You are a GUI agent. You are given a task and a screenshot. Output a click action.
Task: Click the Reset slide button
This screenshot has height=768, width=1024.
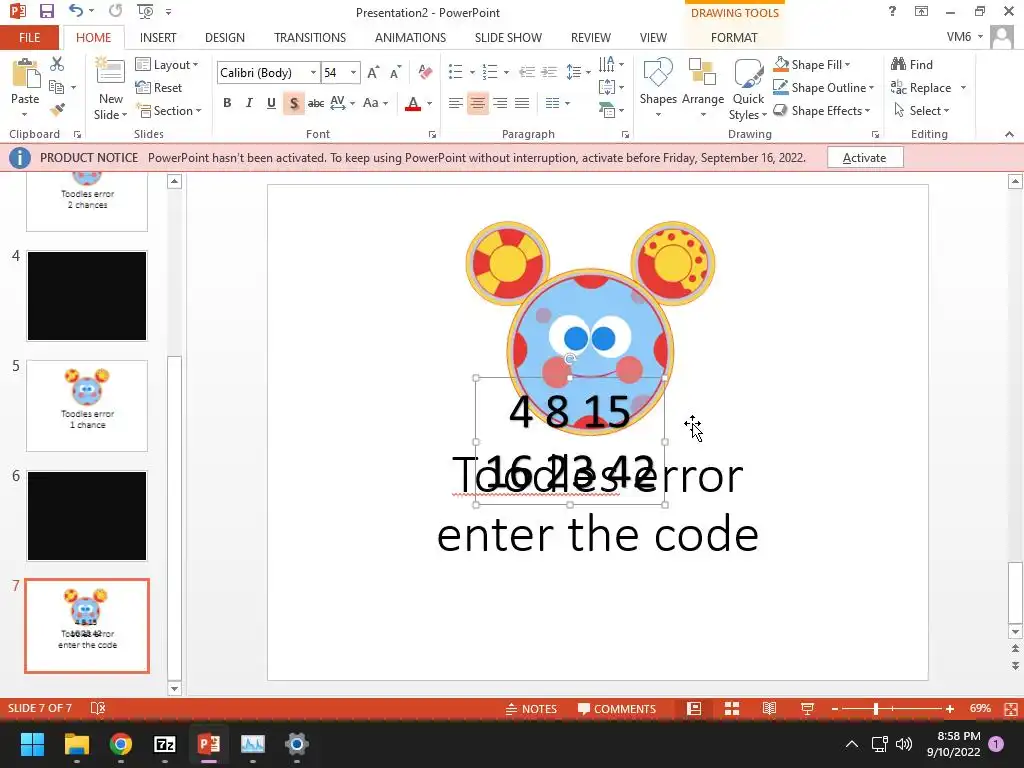(x=159, y=88)
